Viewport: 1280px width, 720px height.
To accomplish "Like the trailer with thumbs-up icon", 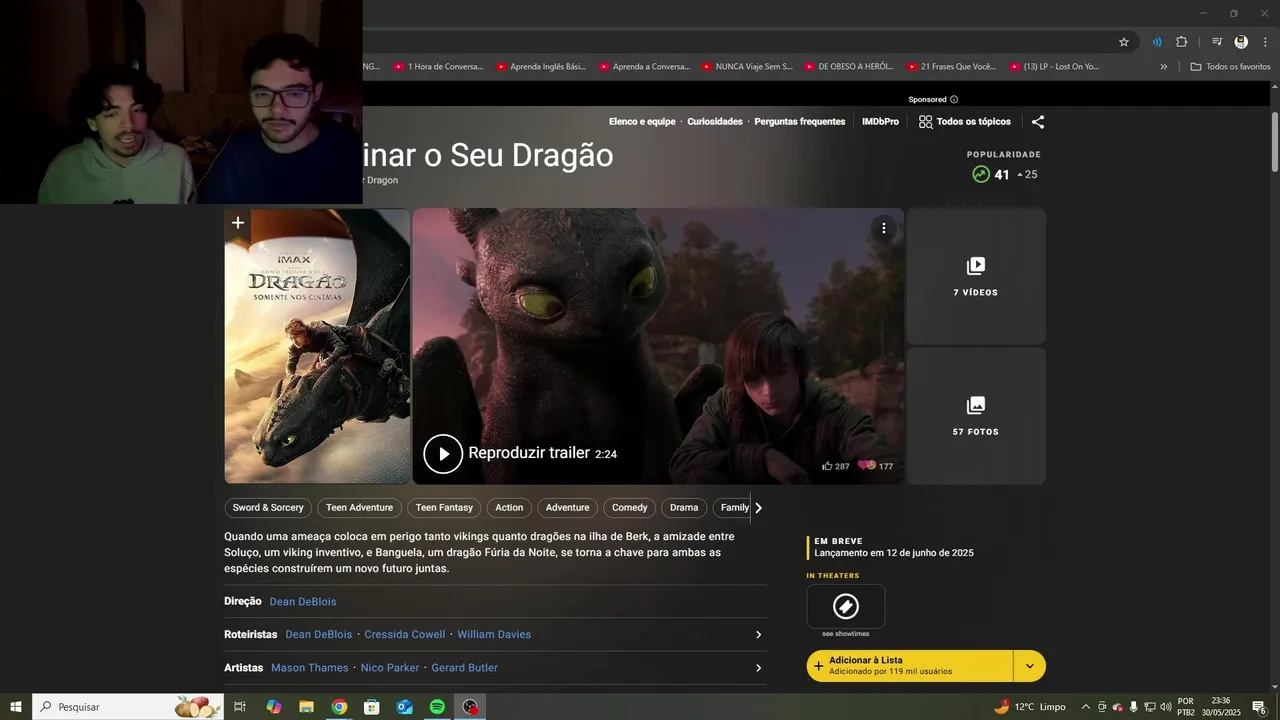I will coord(827,466).
